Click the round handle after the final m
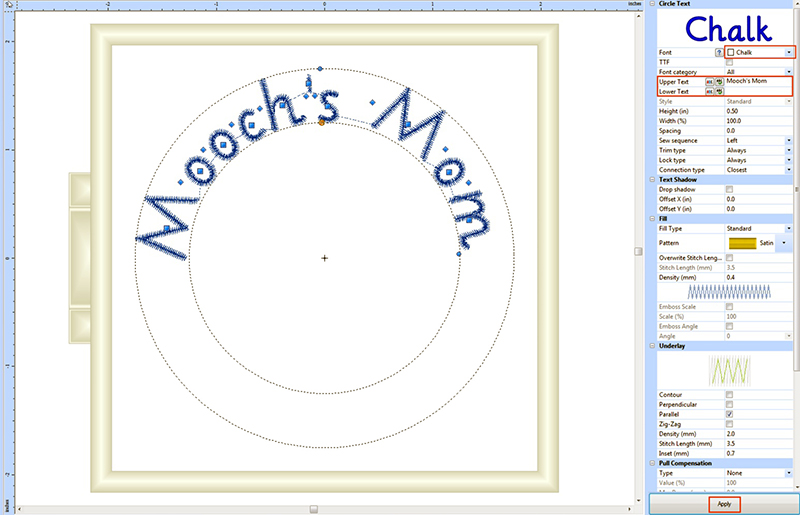 click(459, 254)
